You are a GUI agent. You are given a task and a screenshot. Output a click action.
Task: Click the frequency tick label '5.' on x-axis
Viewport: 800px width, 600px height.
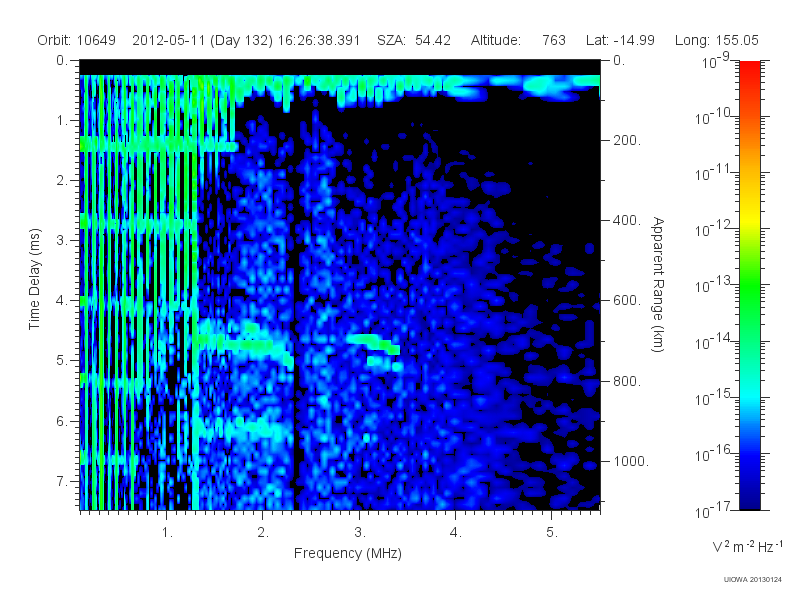tap(552, 533)
